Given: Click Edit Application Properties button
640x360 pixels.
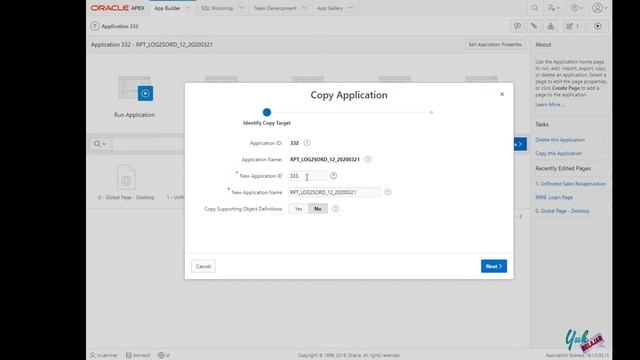Looking at the screenshot, I should [495, 44].
